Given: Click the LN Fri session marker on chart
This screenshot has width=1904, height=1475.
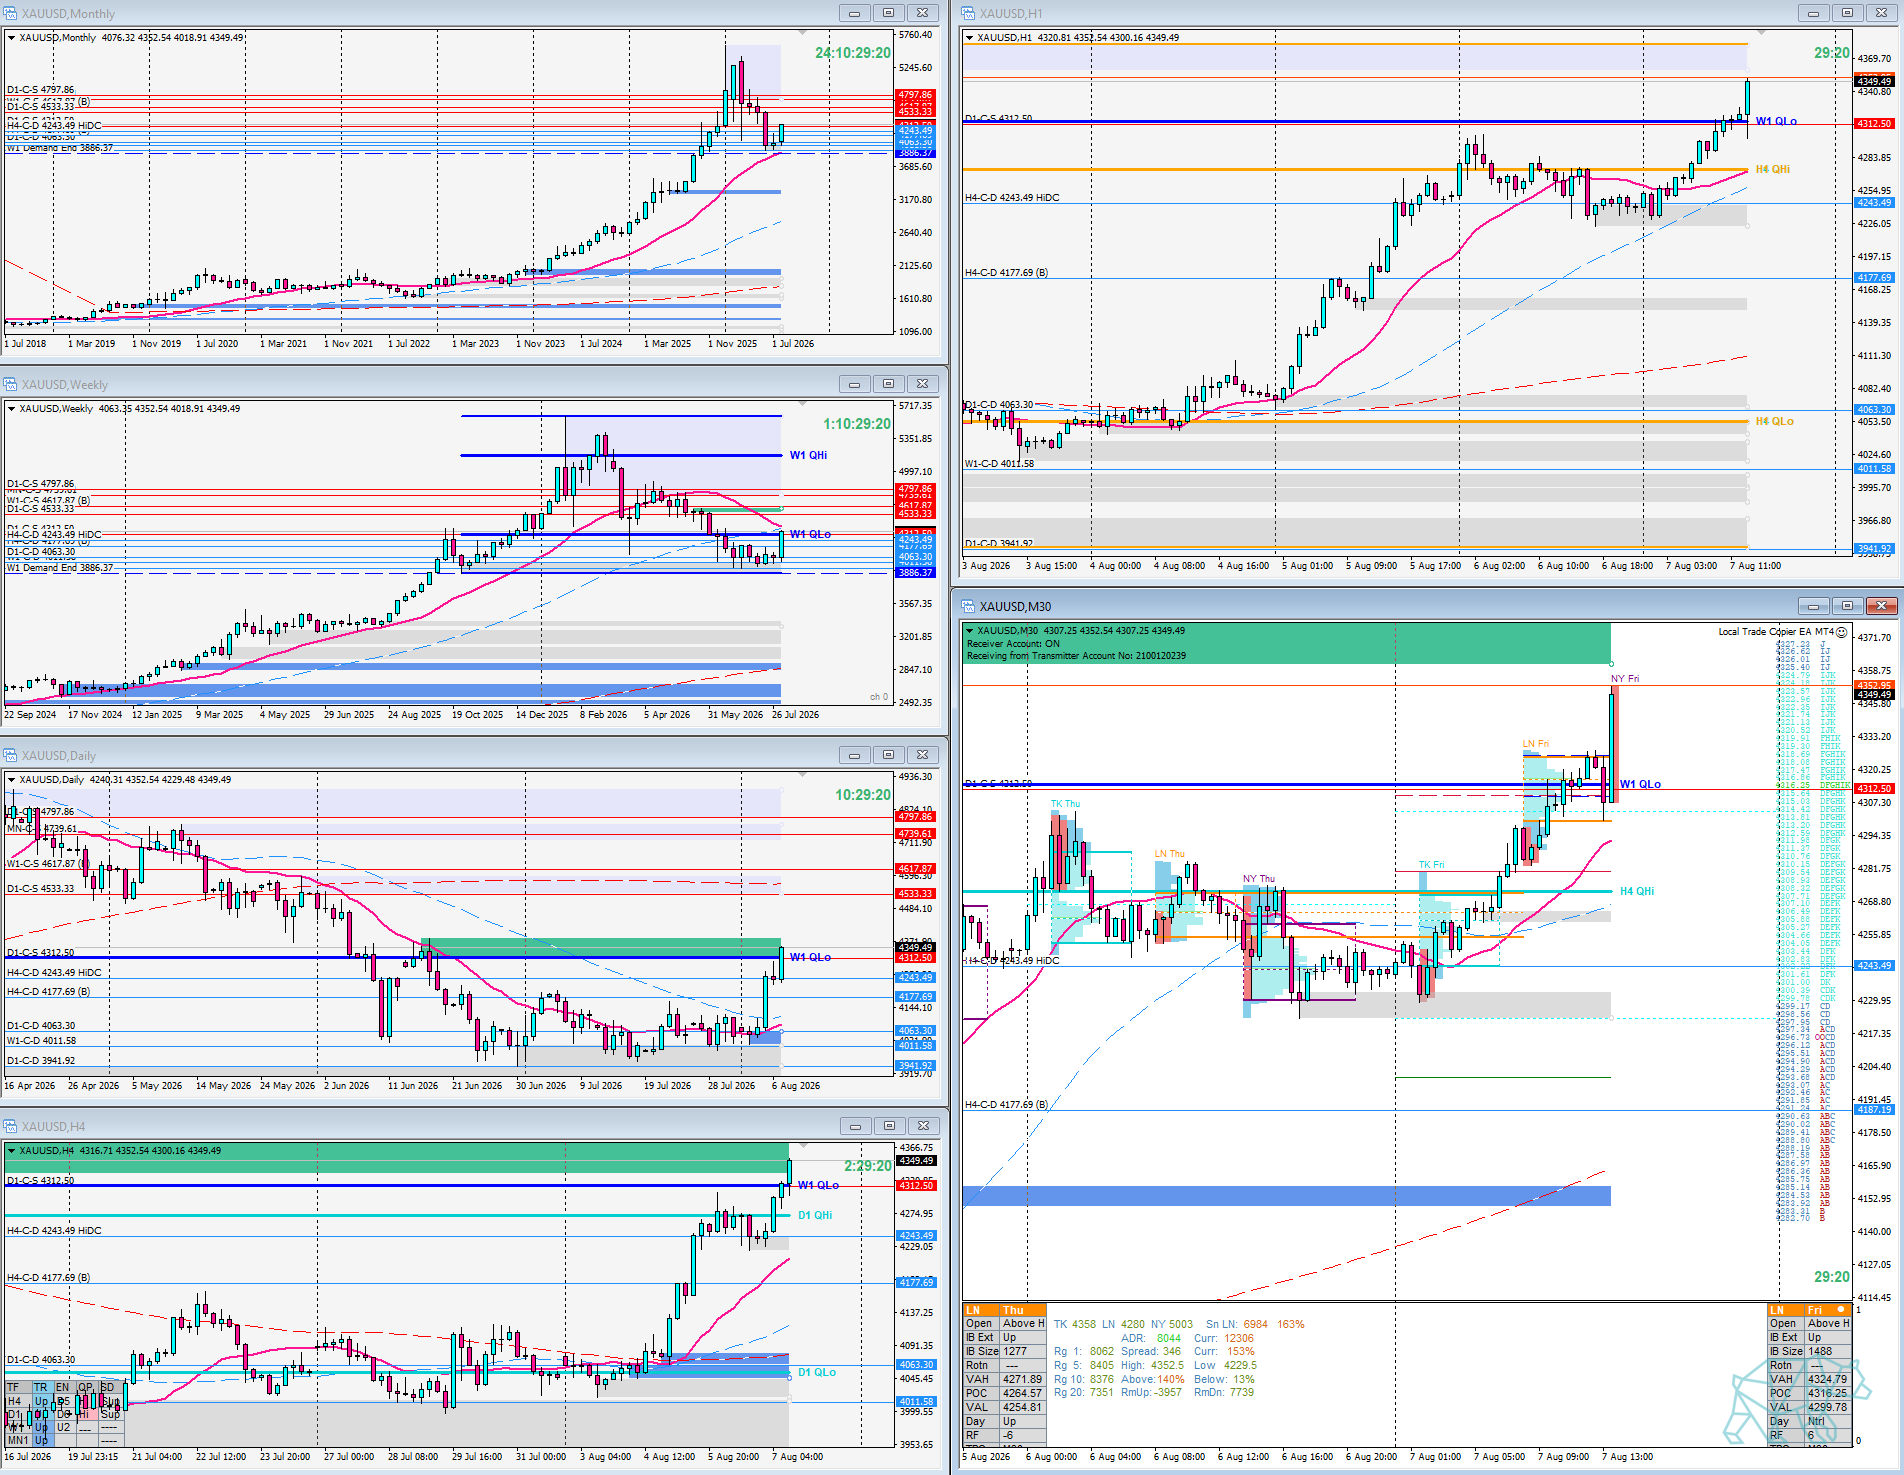Looking at the screenshot, I should [1535, 744].
